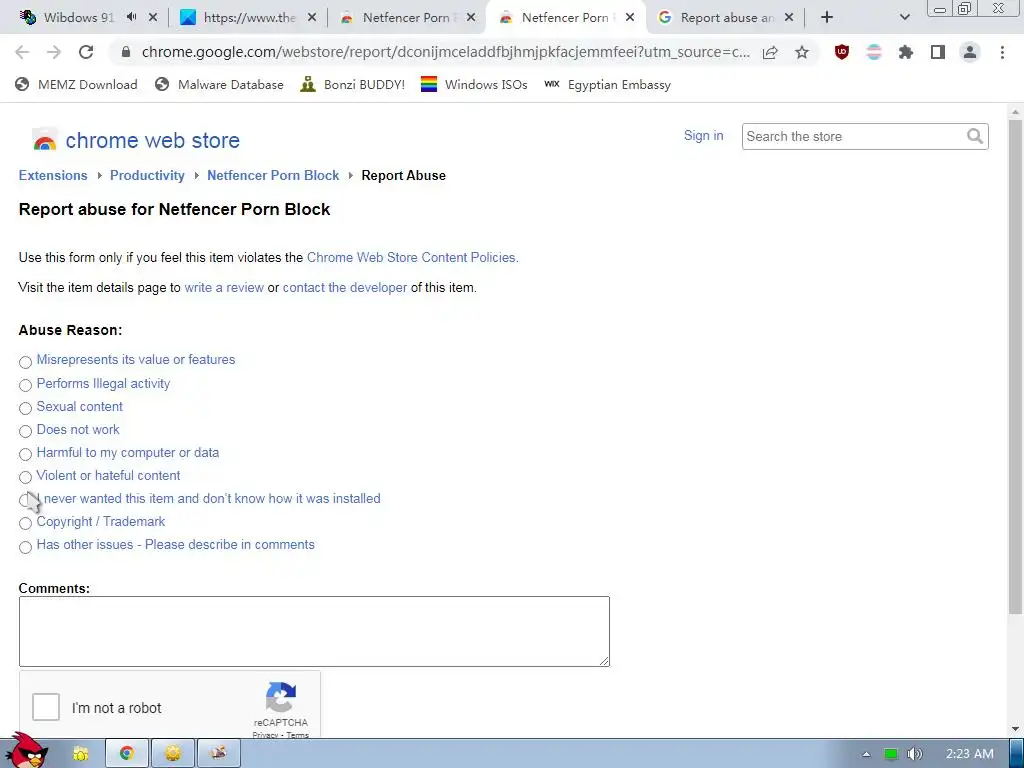Share this page icon in address bar
1024x768 pixels.
(x=770, y=52)
